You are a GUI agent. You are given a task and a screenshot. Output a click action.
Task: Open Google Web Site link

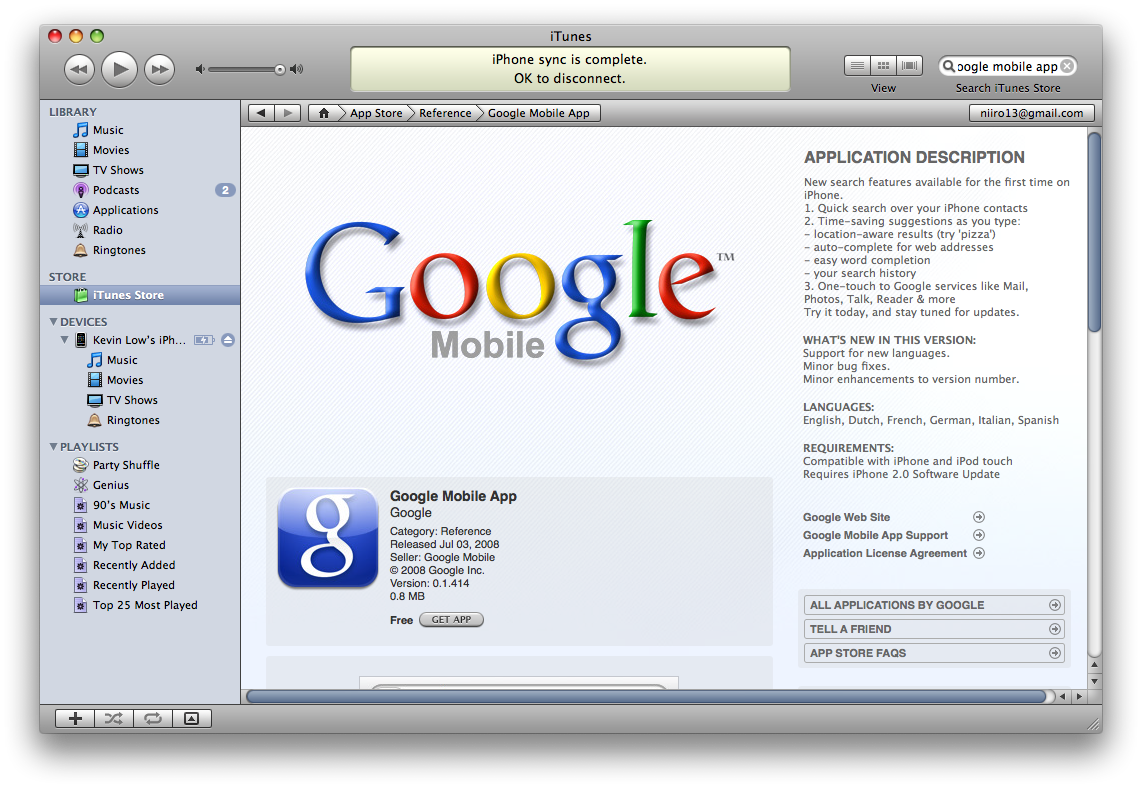point(894,517)
